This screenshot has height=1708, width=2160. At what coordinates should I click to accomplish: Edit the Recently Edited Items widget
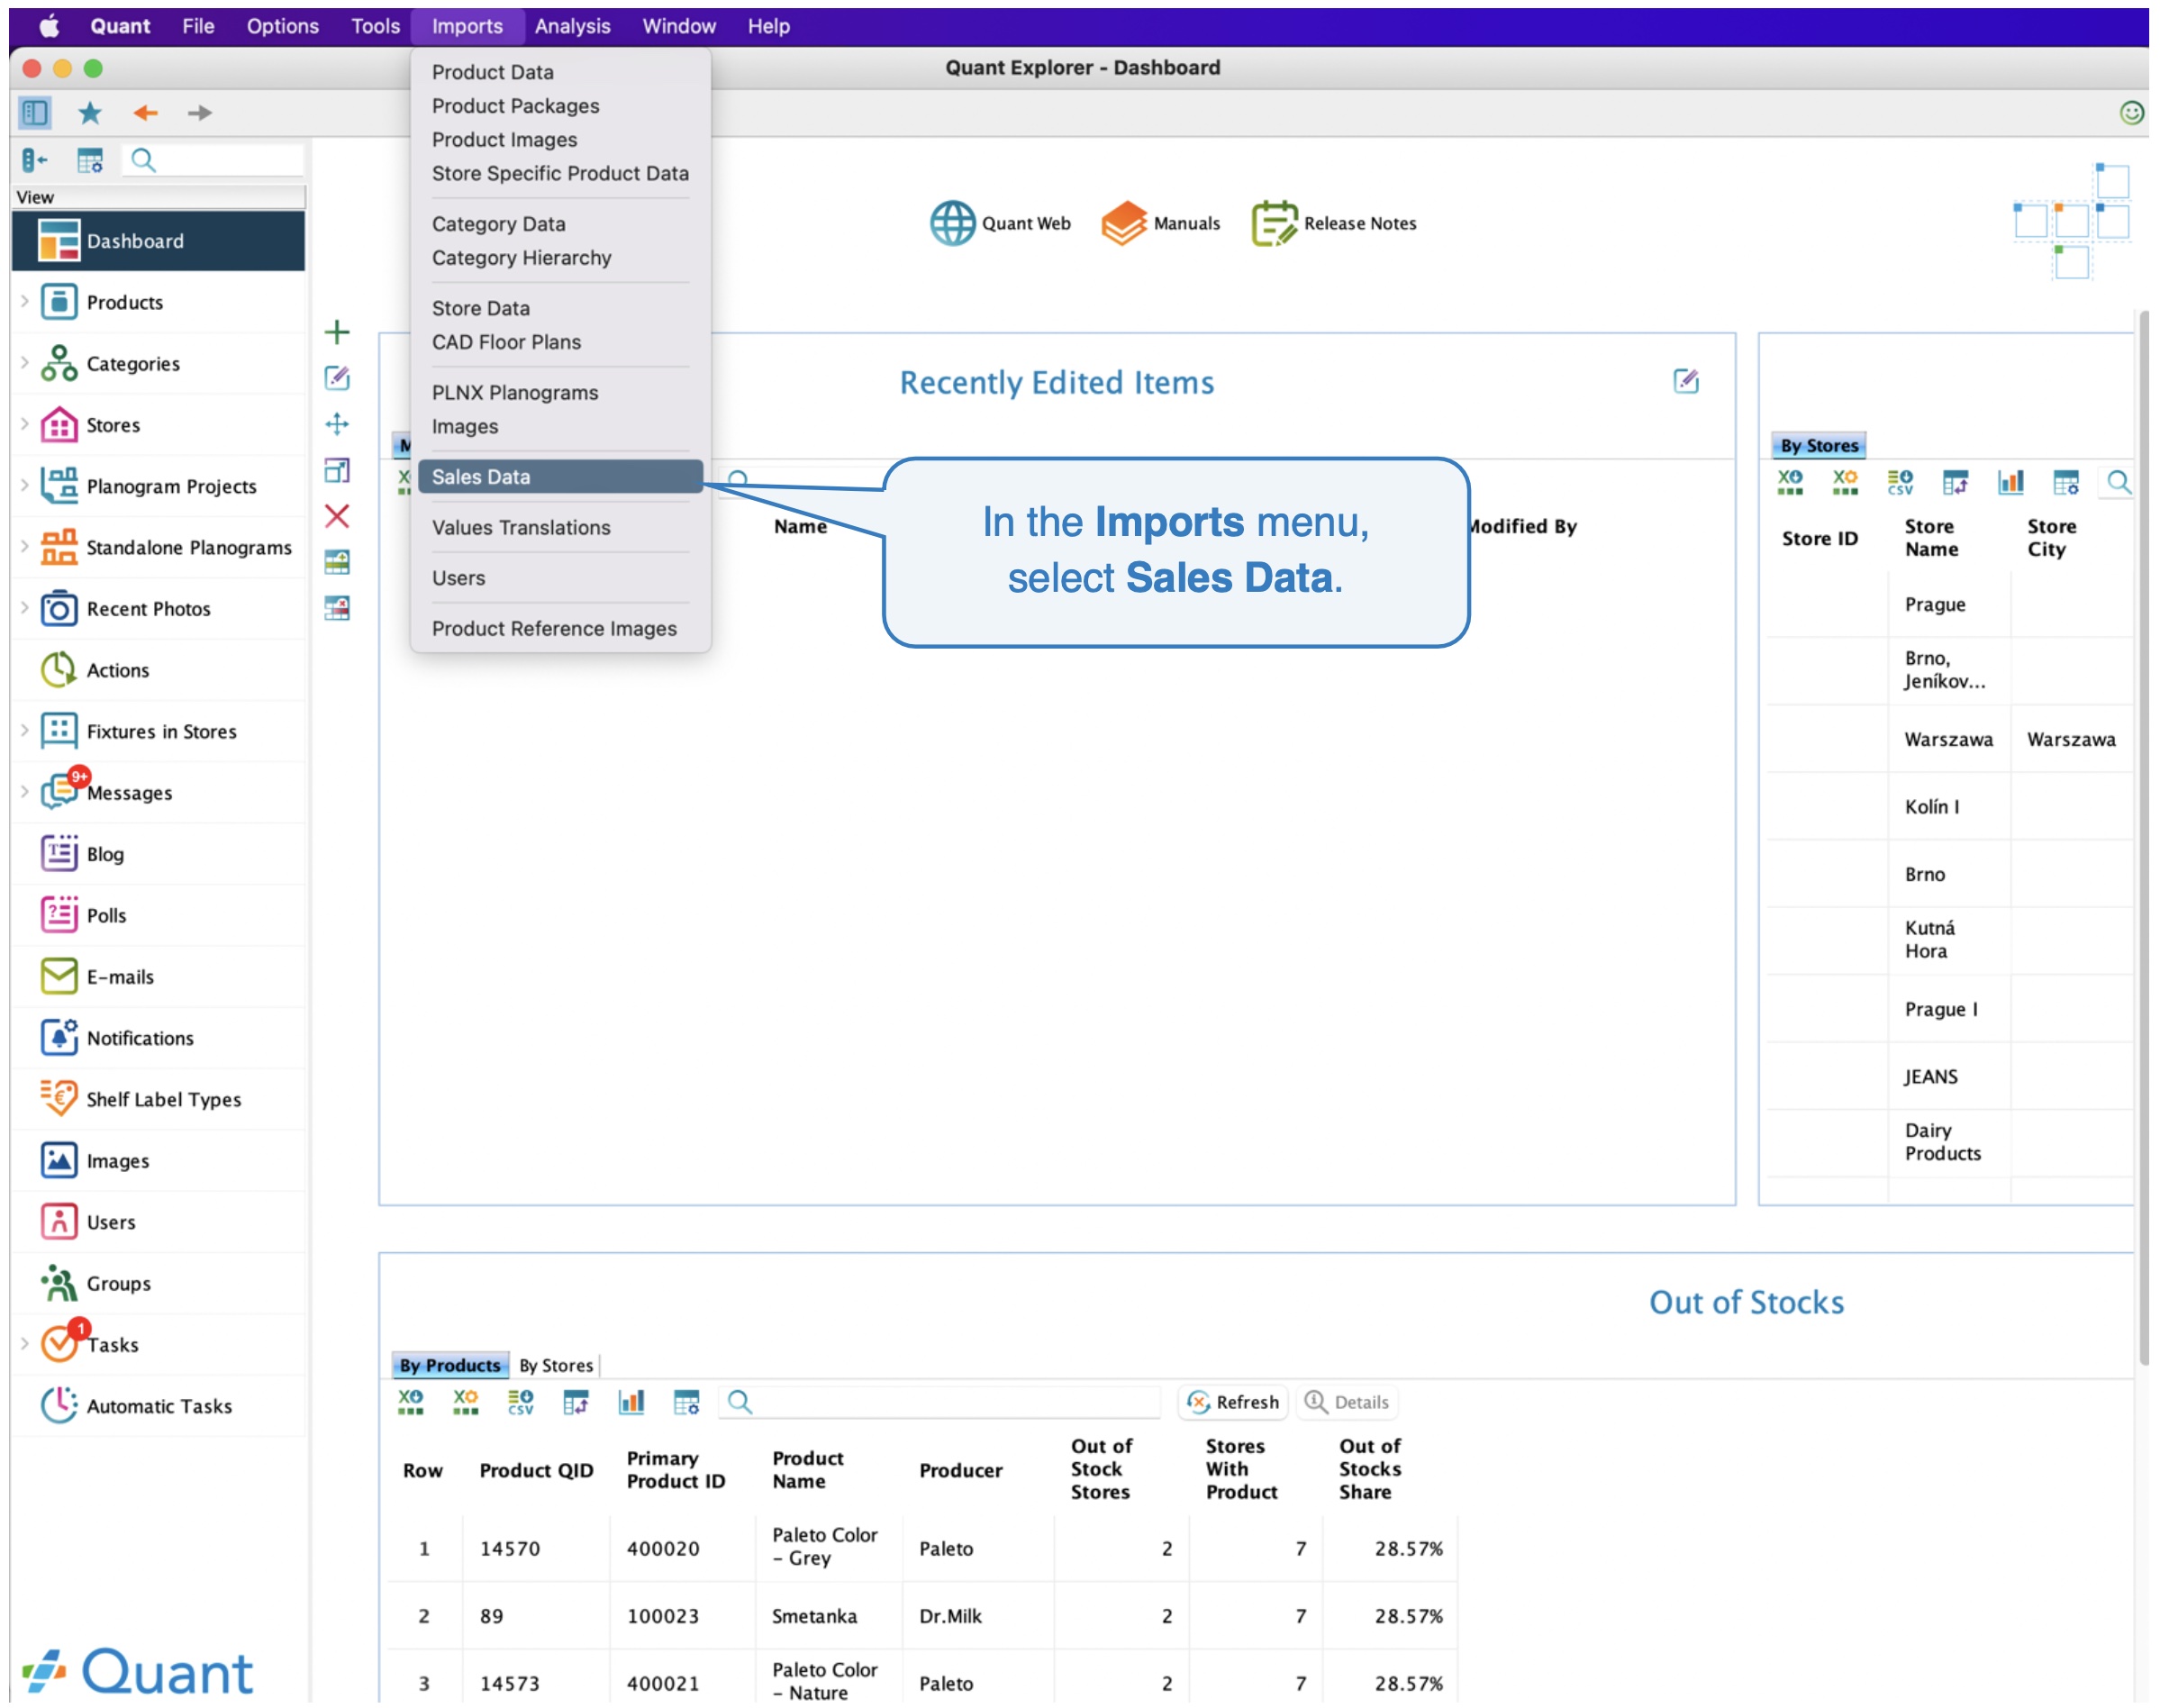coord(1686,381)
